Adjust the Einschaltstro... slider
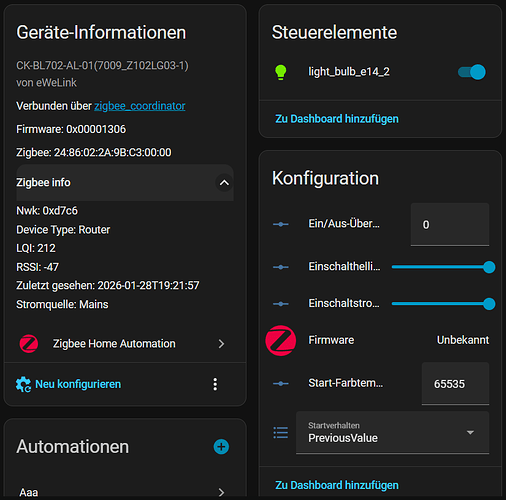 (443, 304)
